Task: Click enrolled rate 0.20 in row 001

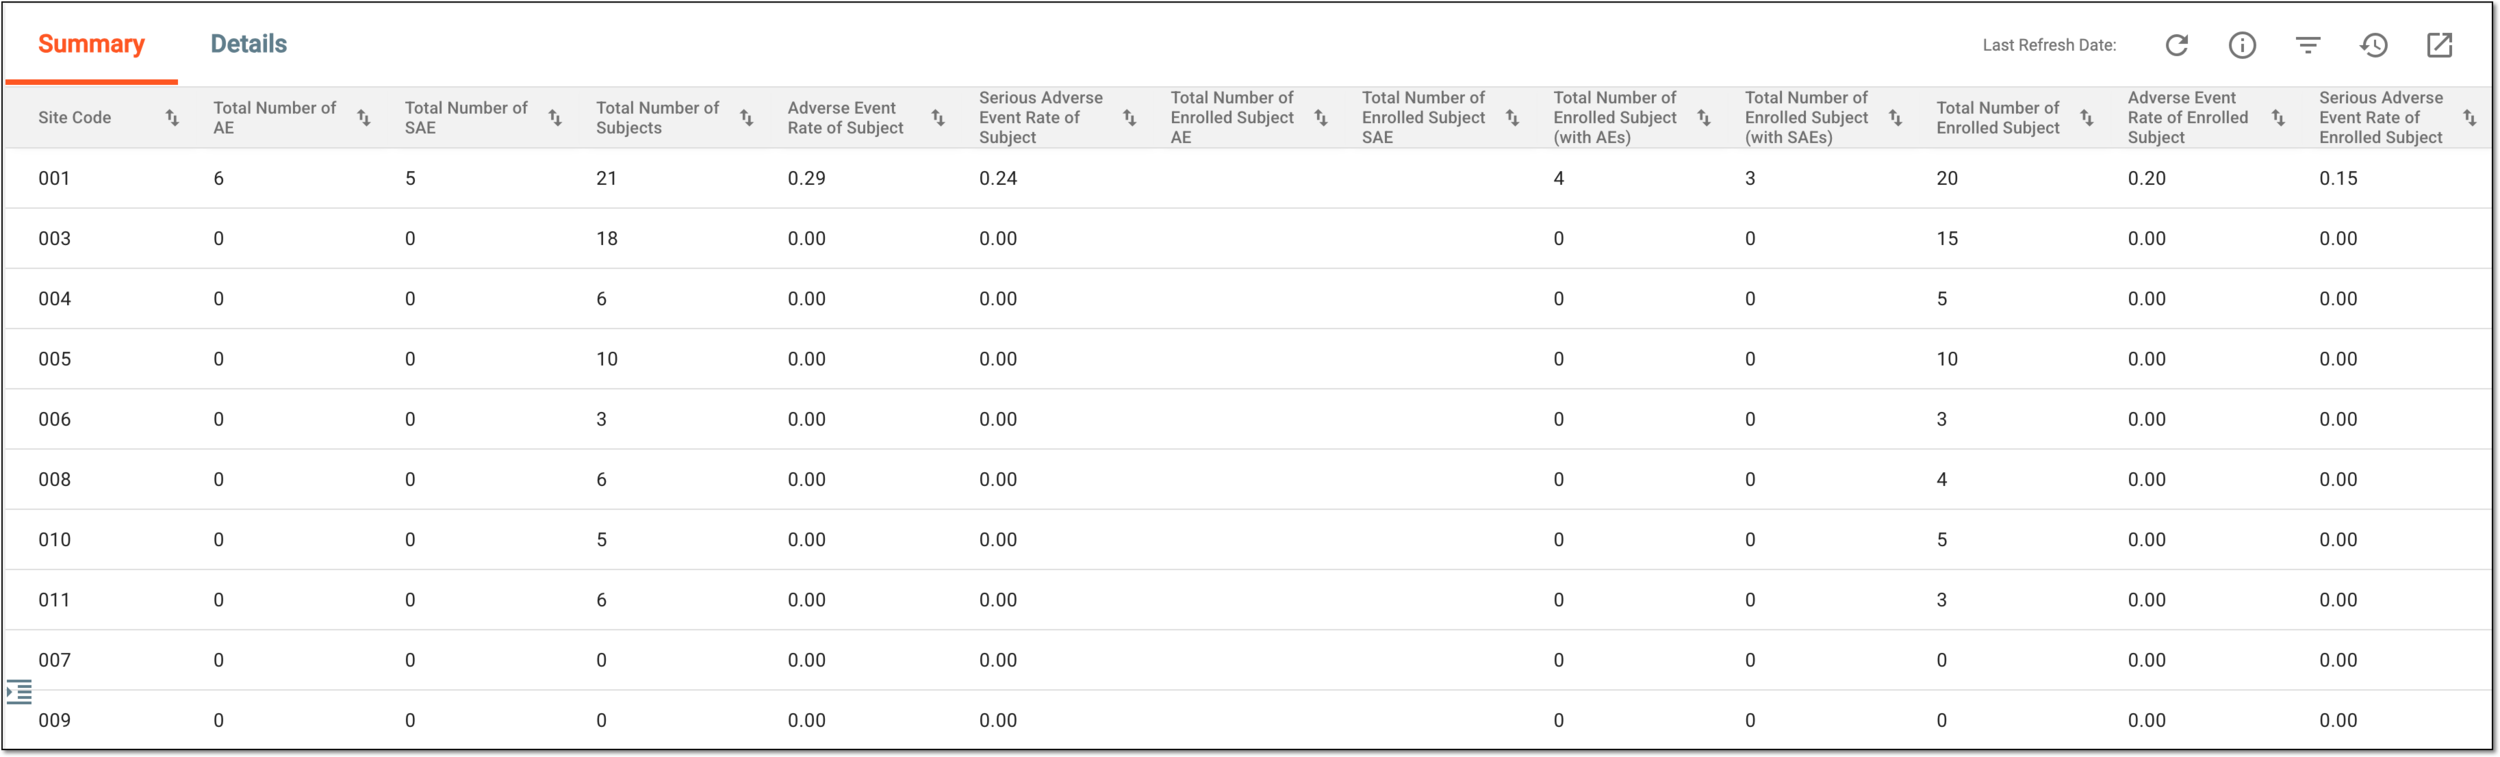Action: point(2147,179)
